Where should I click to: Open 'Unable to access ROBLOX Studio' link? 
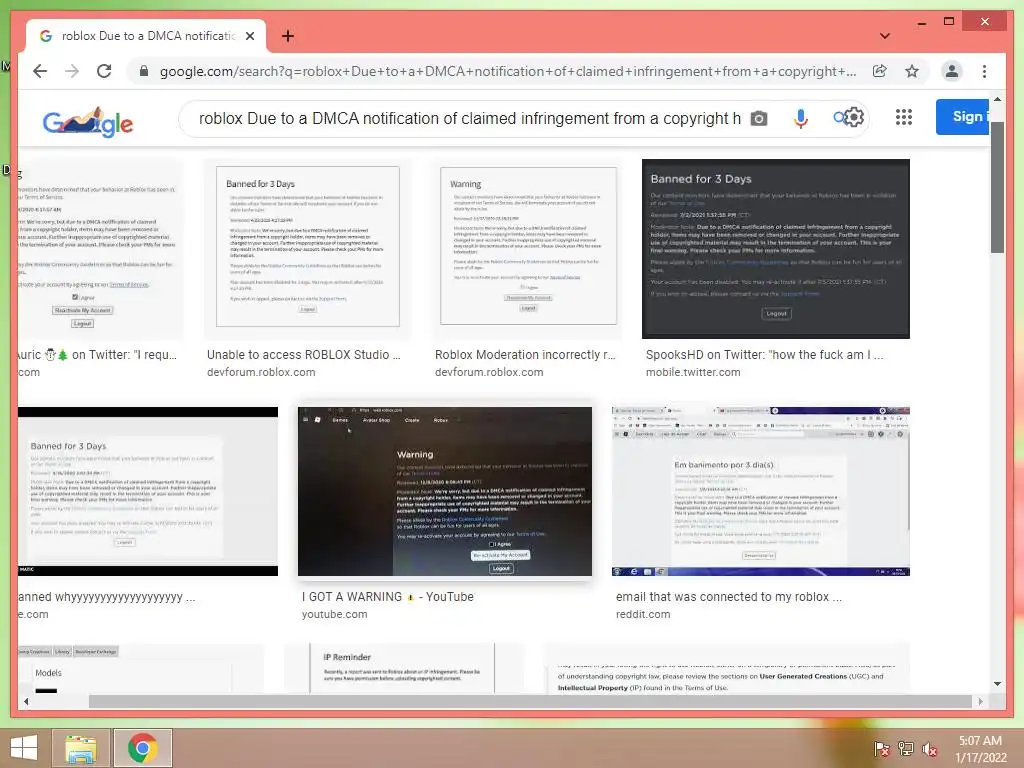(x=304, y=355)
